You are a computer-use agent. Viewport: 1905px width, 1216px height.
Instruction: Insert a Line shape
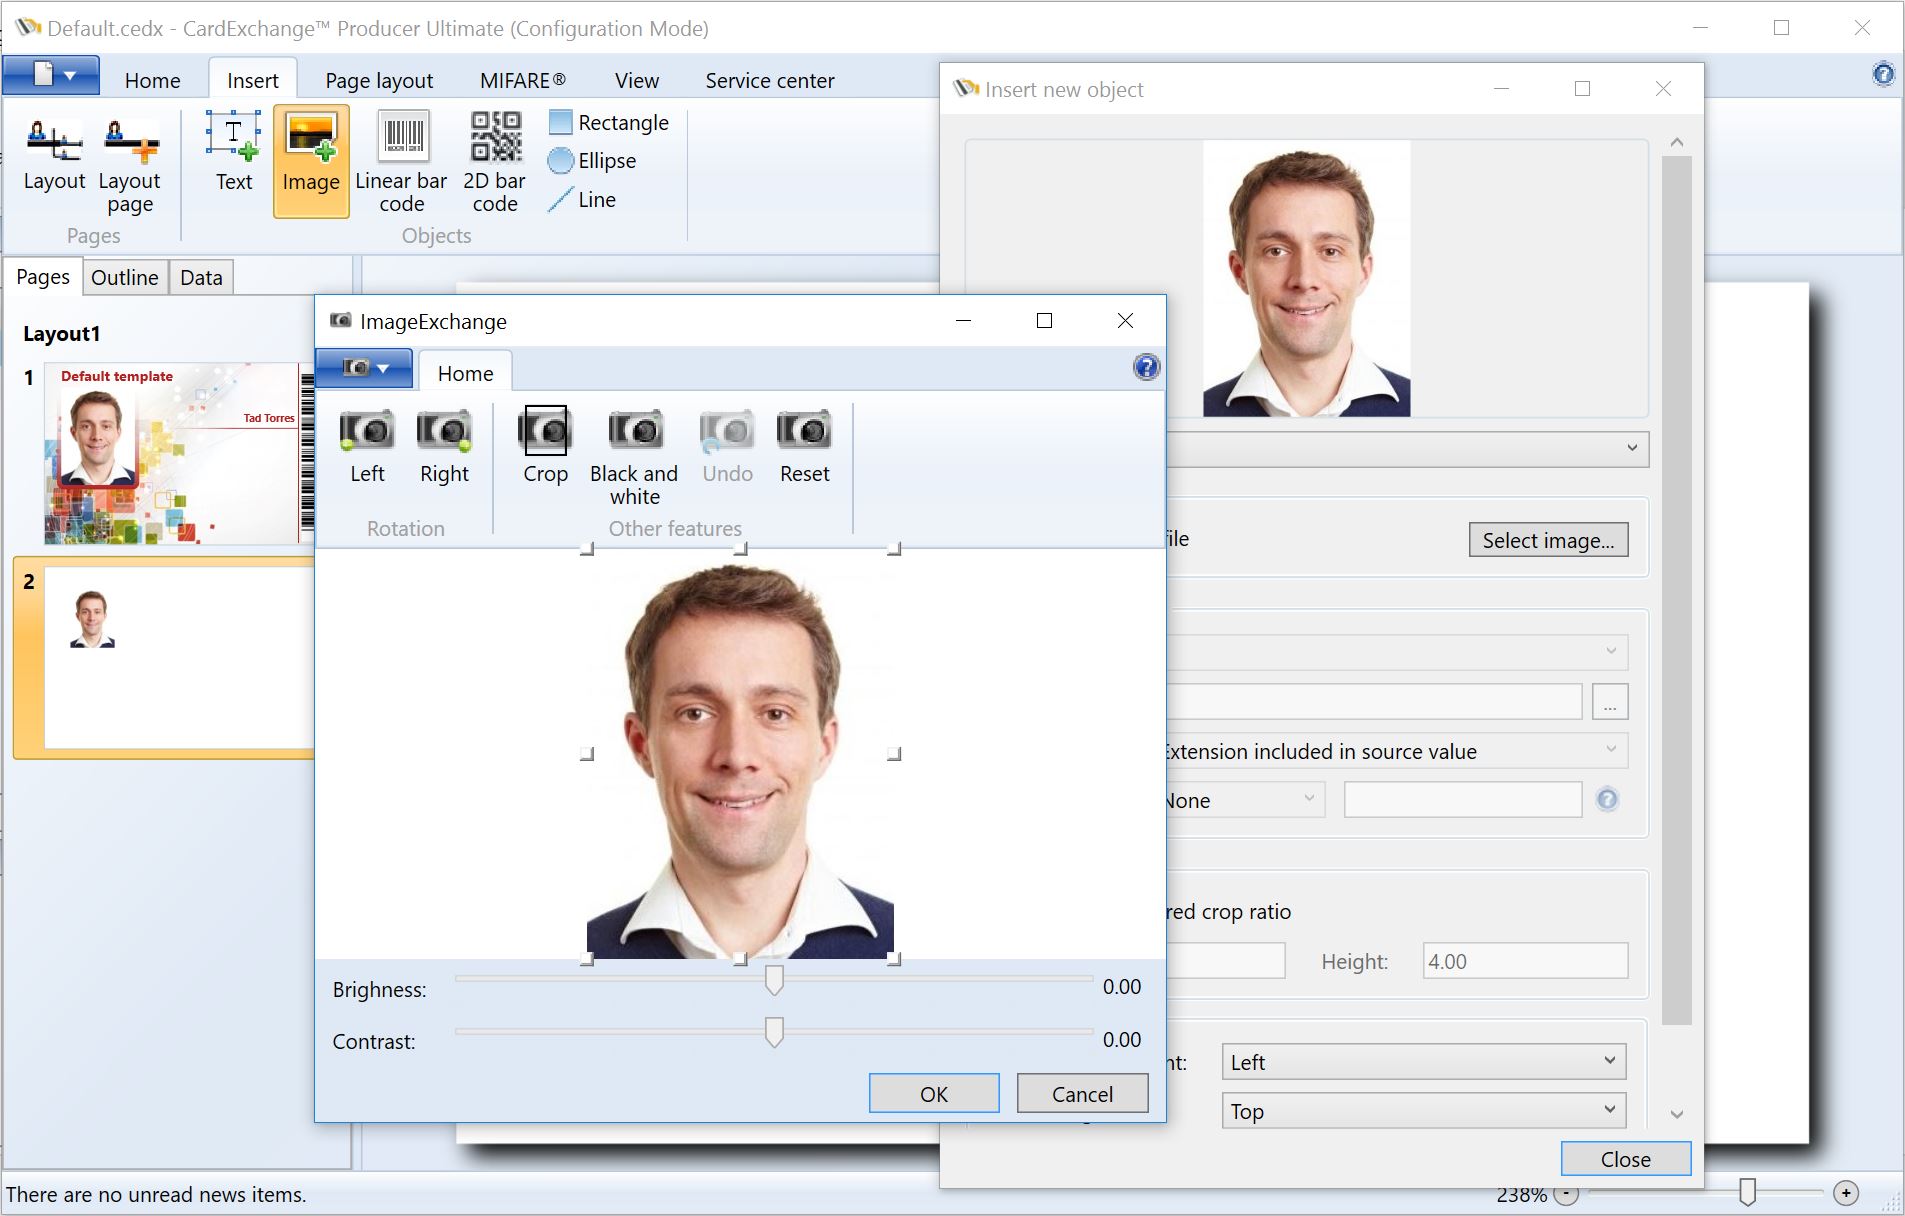coord(582,199)
